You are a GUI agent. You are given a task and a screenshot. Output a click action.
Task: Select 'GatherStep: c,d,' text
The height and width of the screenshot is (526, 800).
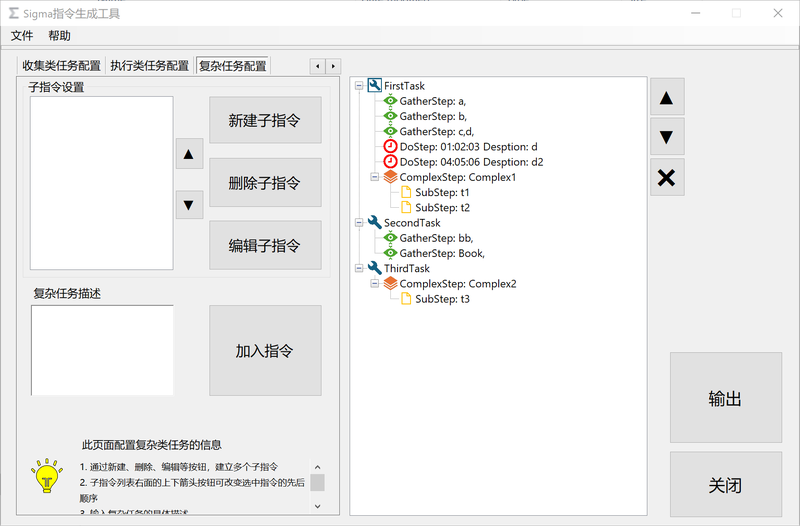point(437,131)
